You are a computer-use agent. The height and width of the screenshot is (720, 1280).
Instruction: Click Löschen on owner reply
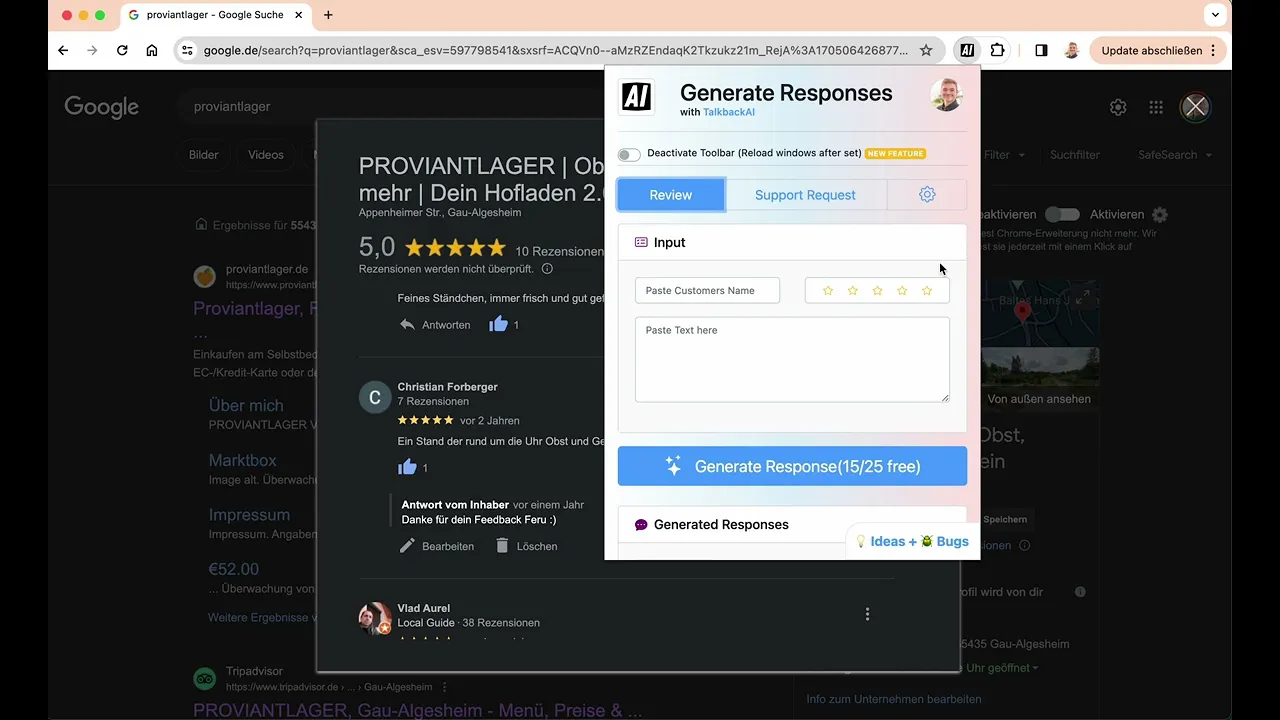tap(526, 546)
